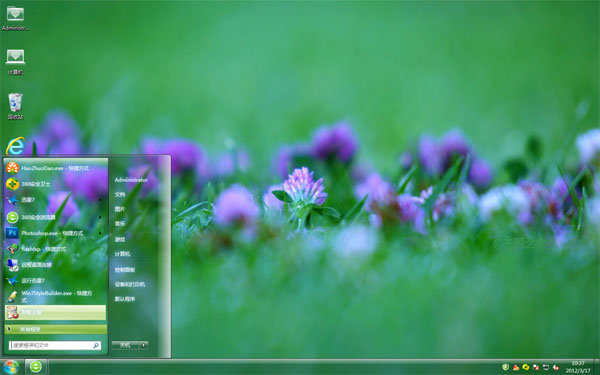
Task: Click the muted volume speaker tray icon
Action: point(556,367)
